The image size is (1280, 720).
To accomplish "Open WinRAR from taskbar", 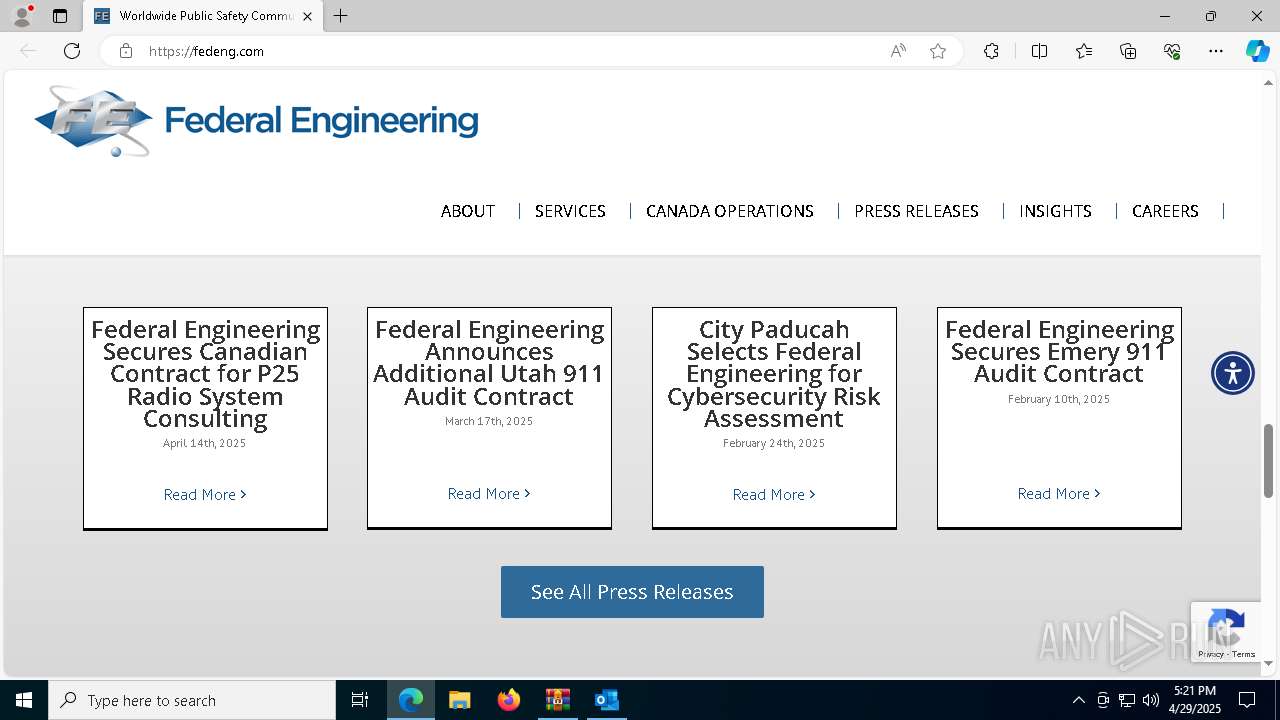I will (x=557, y=700).
